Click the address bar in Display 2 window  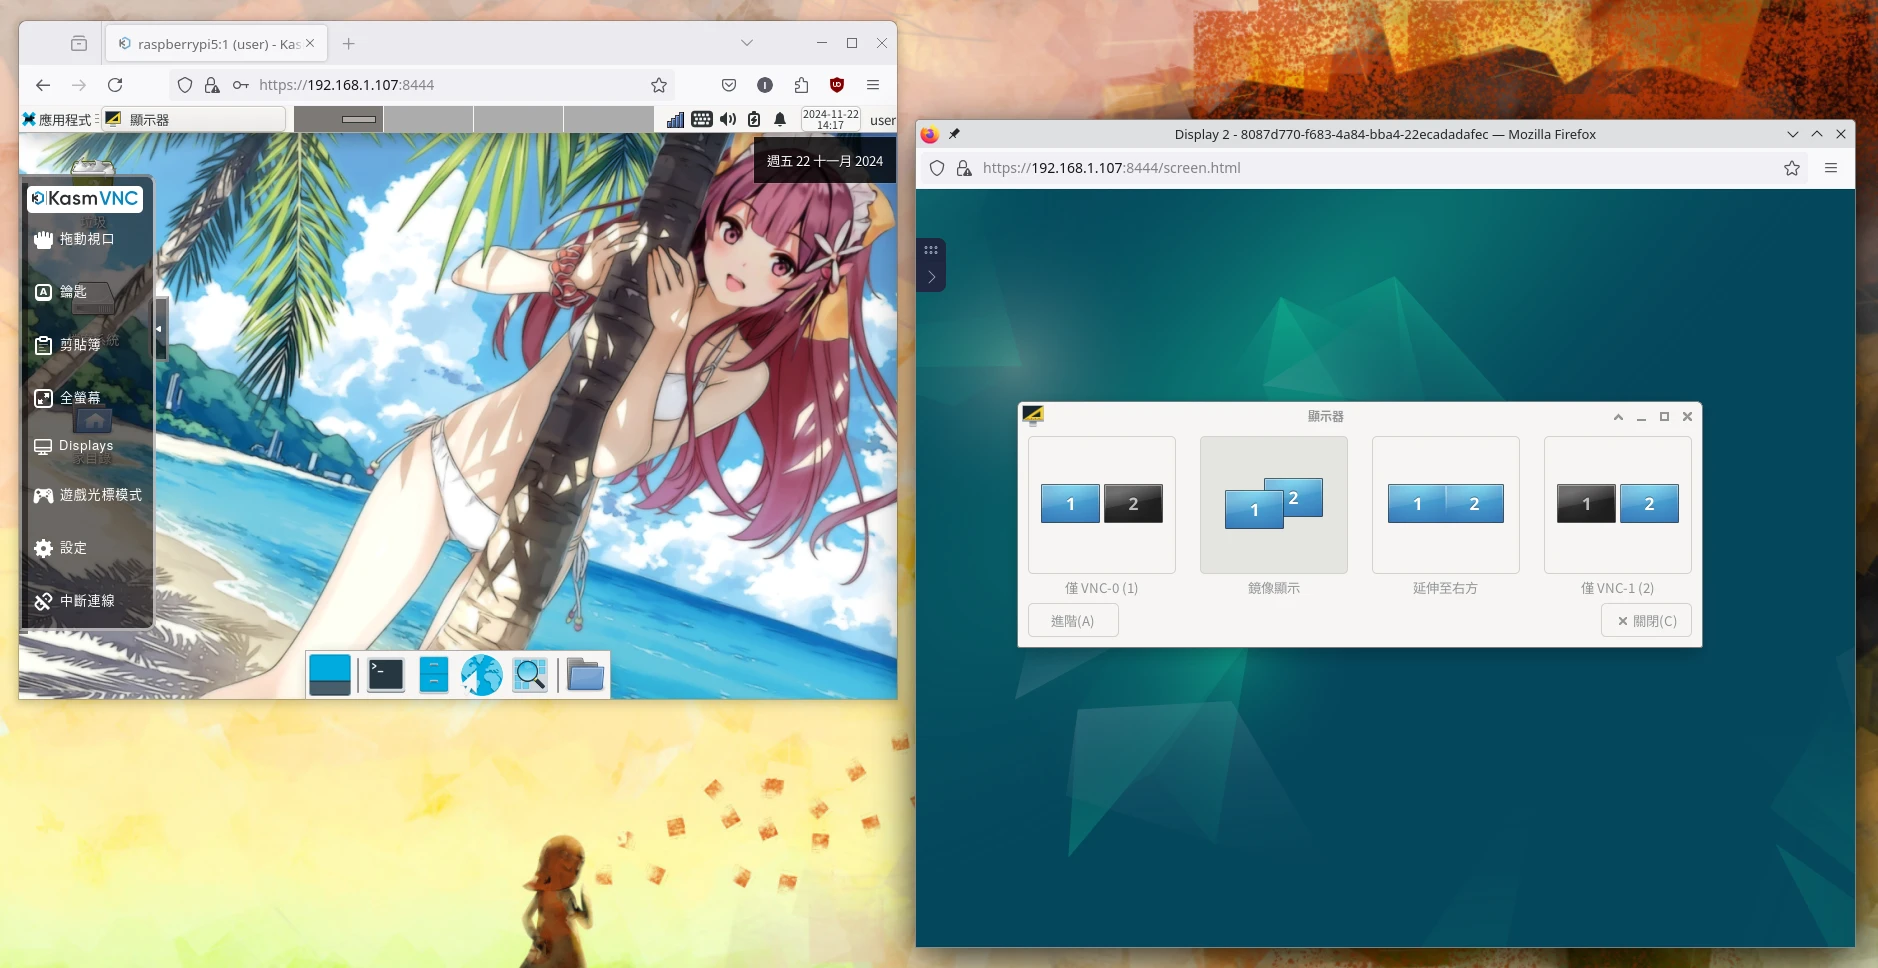(1370, 168)
